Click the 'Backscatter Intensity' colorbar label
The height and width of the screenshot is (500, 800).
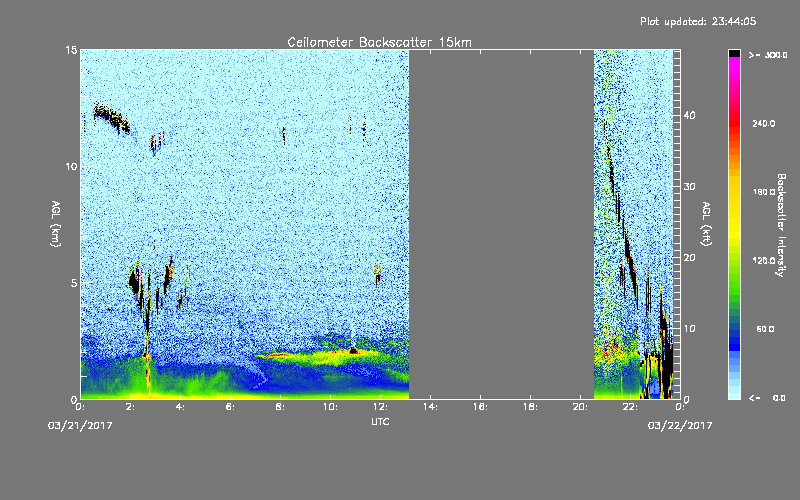780,225
